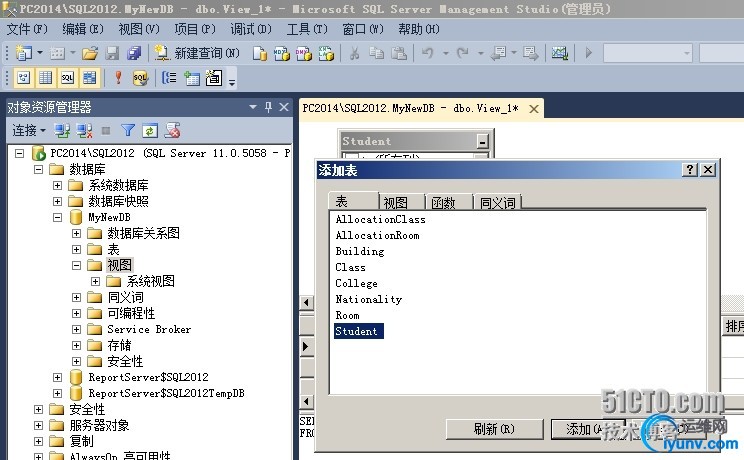
Task: Open Object Explorer window position dropdown
Action: pyautogui.click(x=253, y=107)
